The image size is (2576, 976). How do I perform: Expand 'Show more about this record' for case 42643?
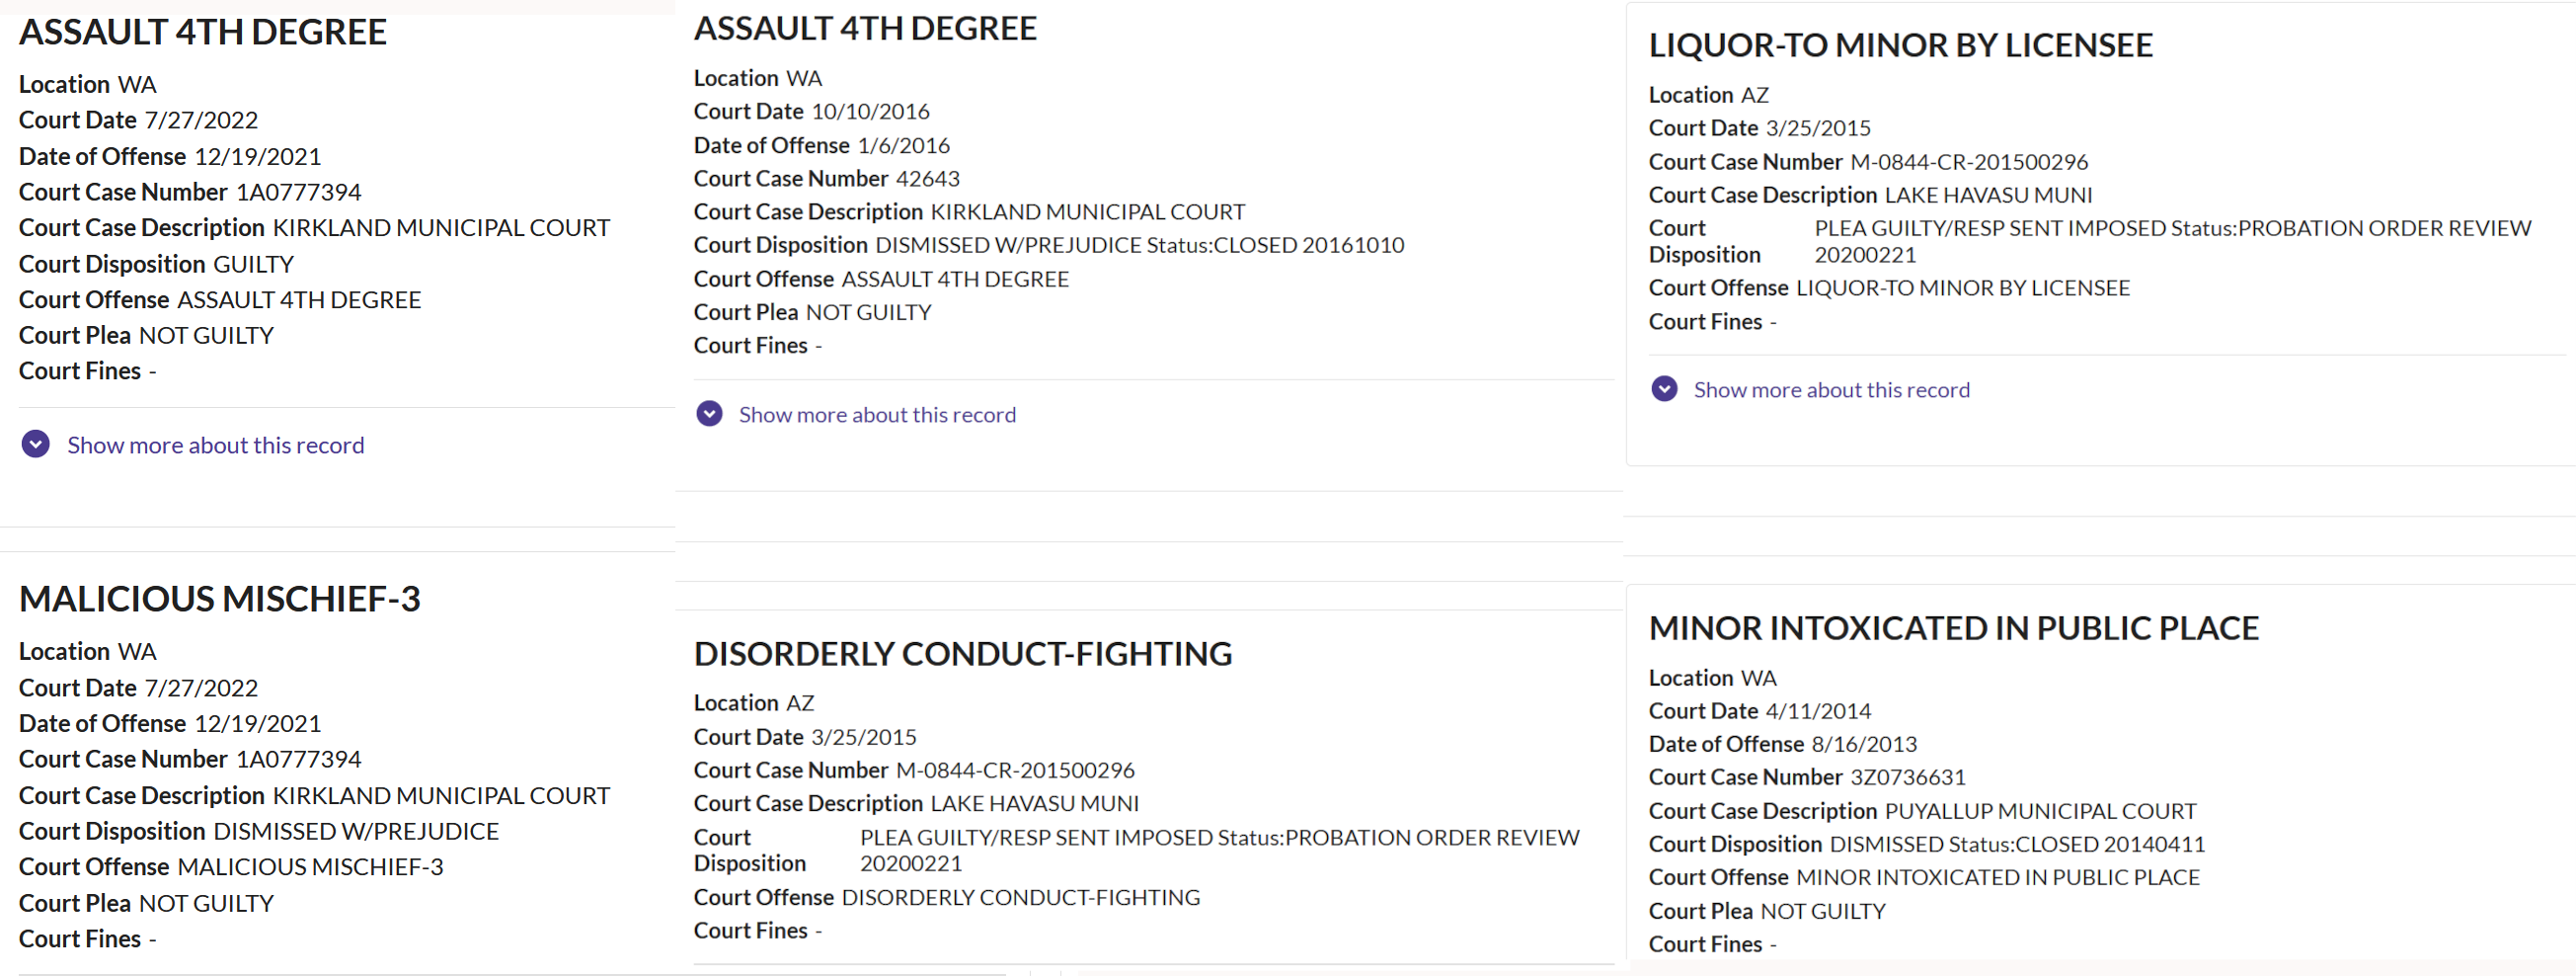coord(876,414)
